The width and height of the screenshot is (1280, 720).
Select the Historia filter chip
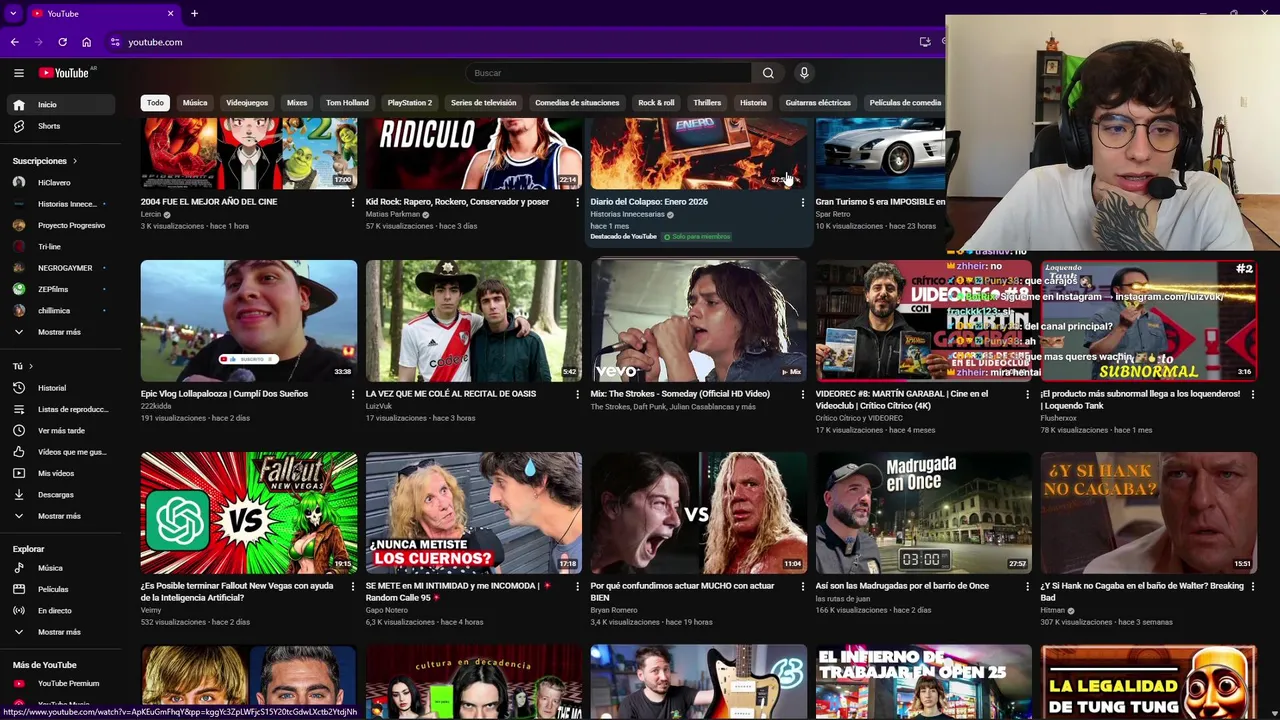[x=753, y=102]
